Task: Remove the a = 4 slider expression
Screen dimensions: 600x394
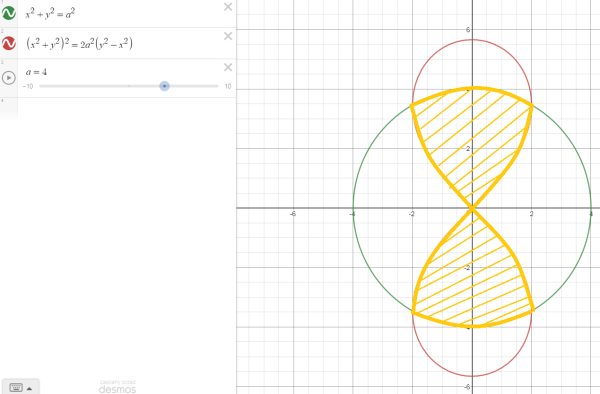Action: [x=228, y=67]
